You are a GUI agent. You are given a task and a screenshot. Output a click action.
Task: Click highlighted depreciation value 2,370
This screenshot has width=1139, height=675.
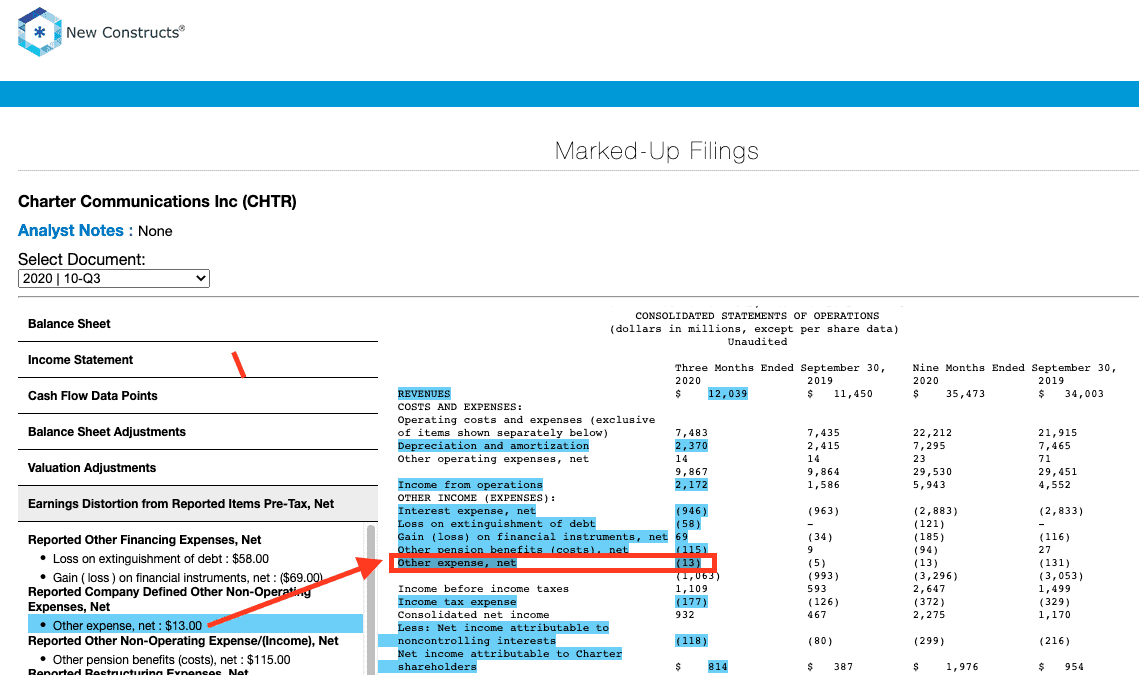691,446
